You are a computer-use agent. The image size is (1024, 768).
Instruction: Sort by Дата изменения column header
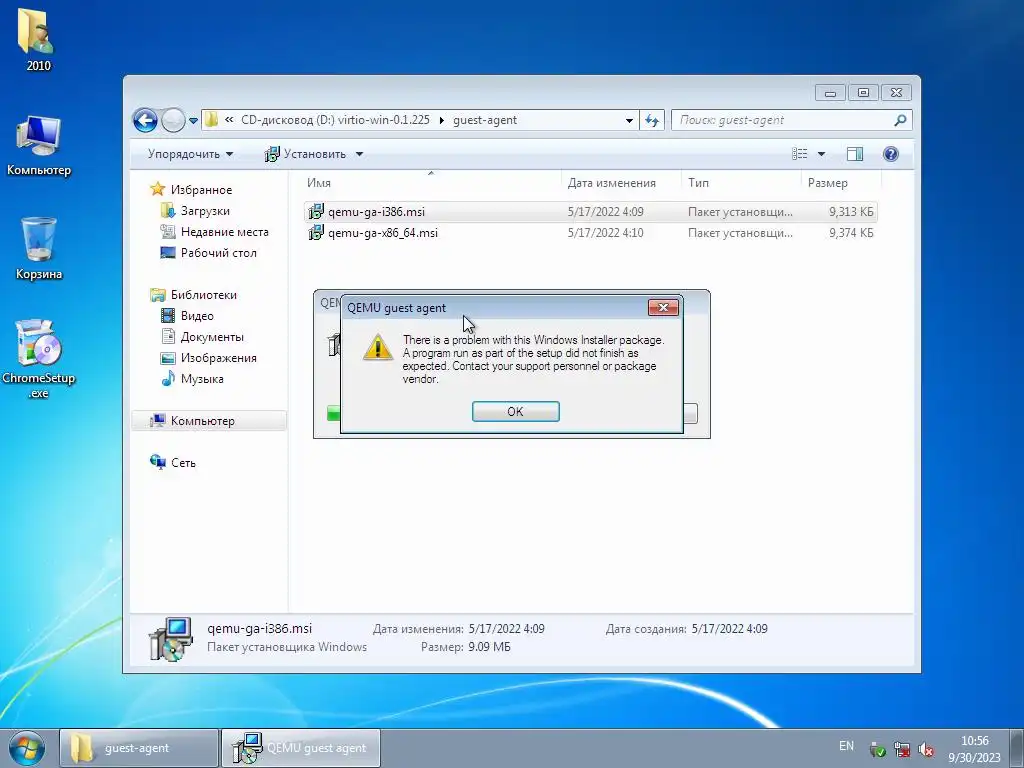[x=621, y=183]
